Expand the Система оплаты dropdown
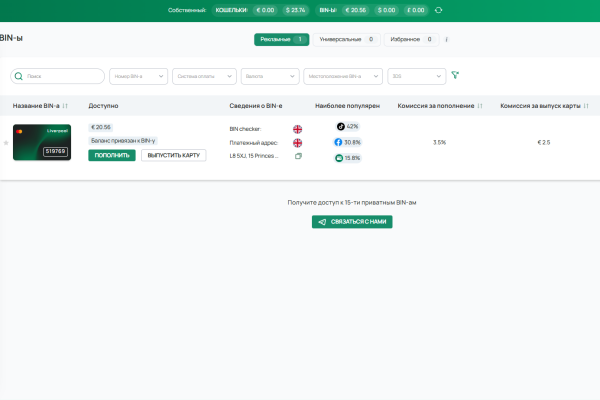The width and height of the screenshot is (600, 400). (x=204, y=76)
